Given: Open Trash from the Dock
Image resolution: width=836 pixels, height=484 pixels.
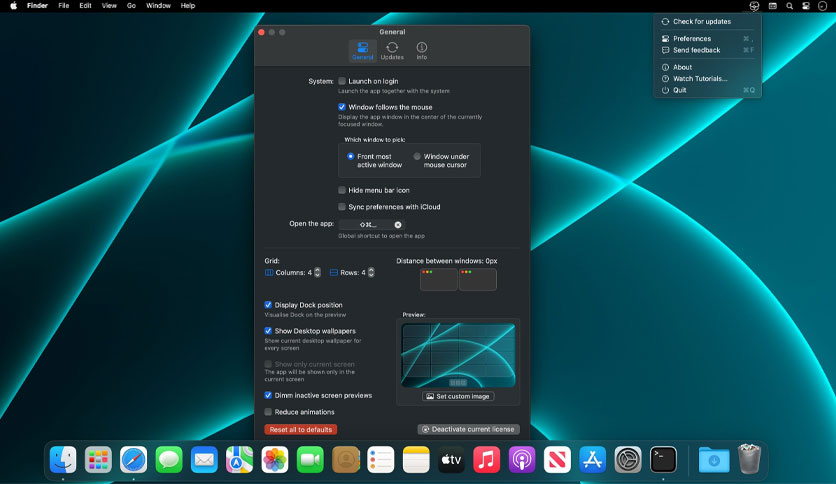Looking at the screenshot, I should tap(749, 458).
